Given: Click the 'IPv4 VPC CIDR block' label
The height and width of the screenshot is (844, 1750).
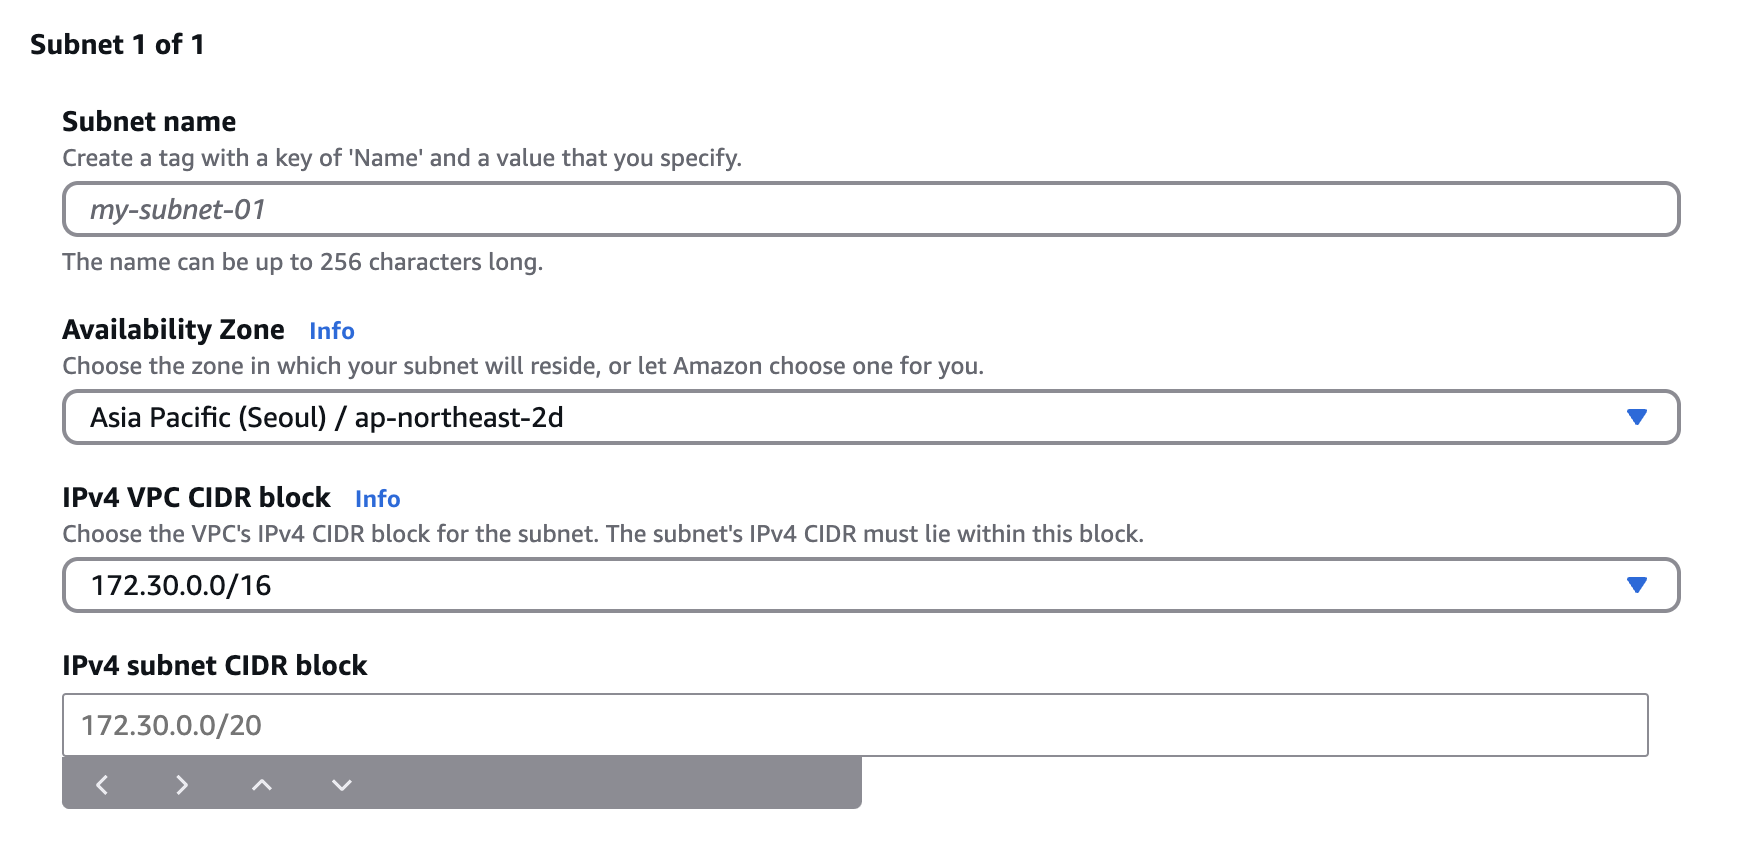Looking at the screenshot, I should [196, 497].
